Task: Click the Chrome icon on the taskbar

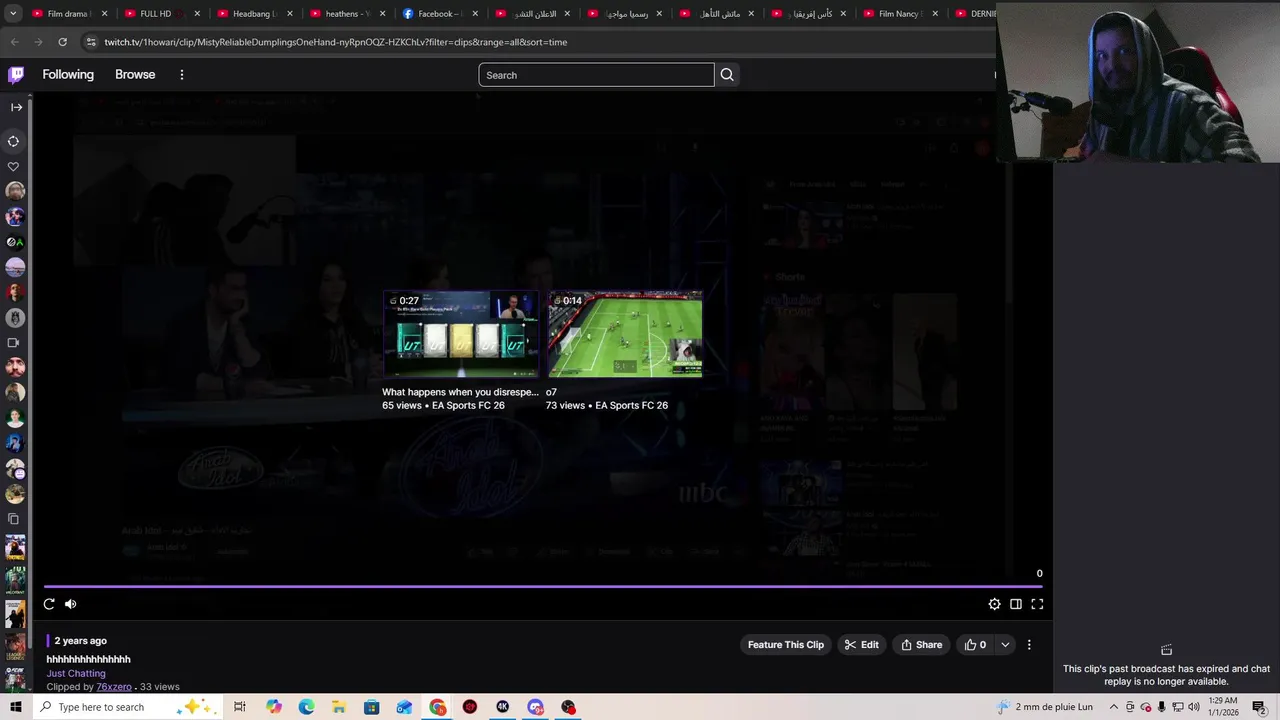Action: pos(438,707)
